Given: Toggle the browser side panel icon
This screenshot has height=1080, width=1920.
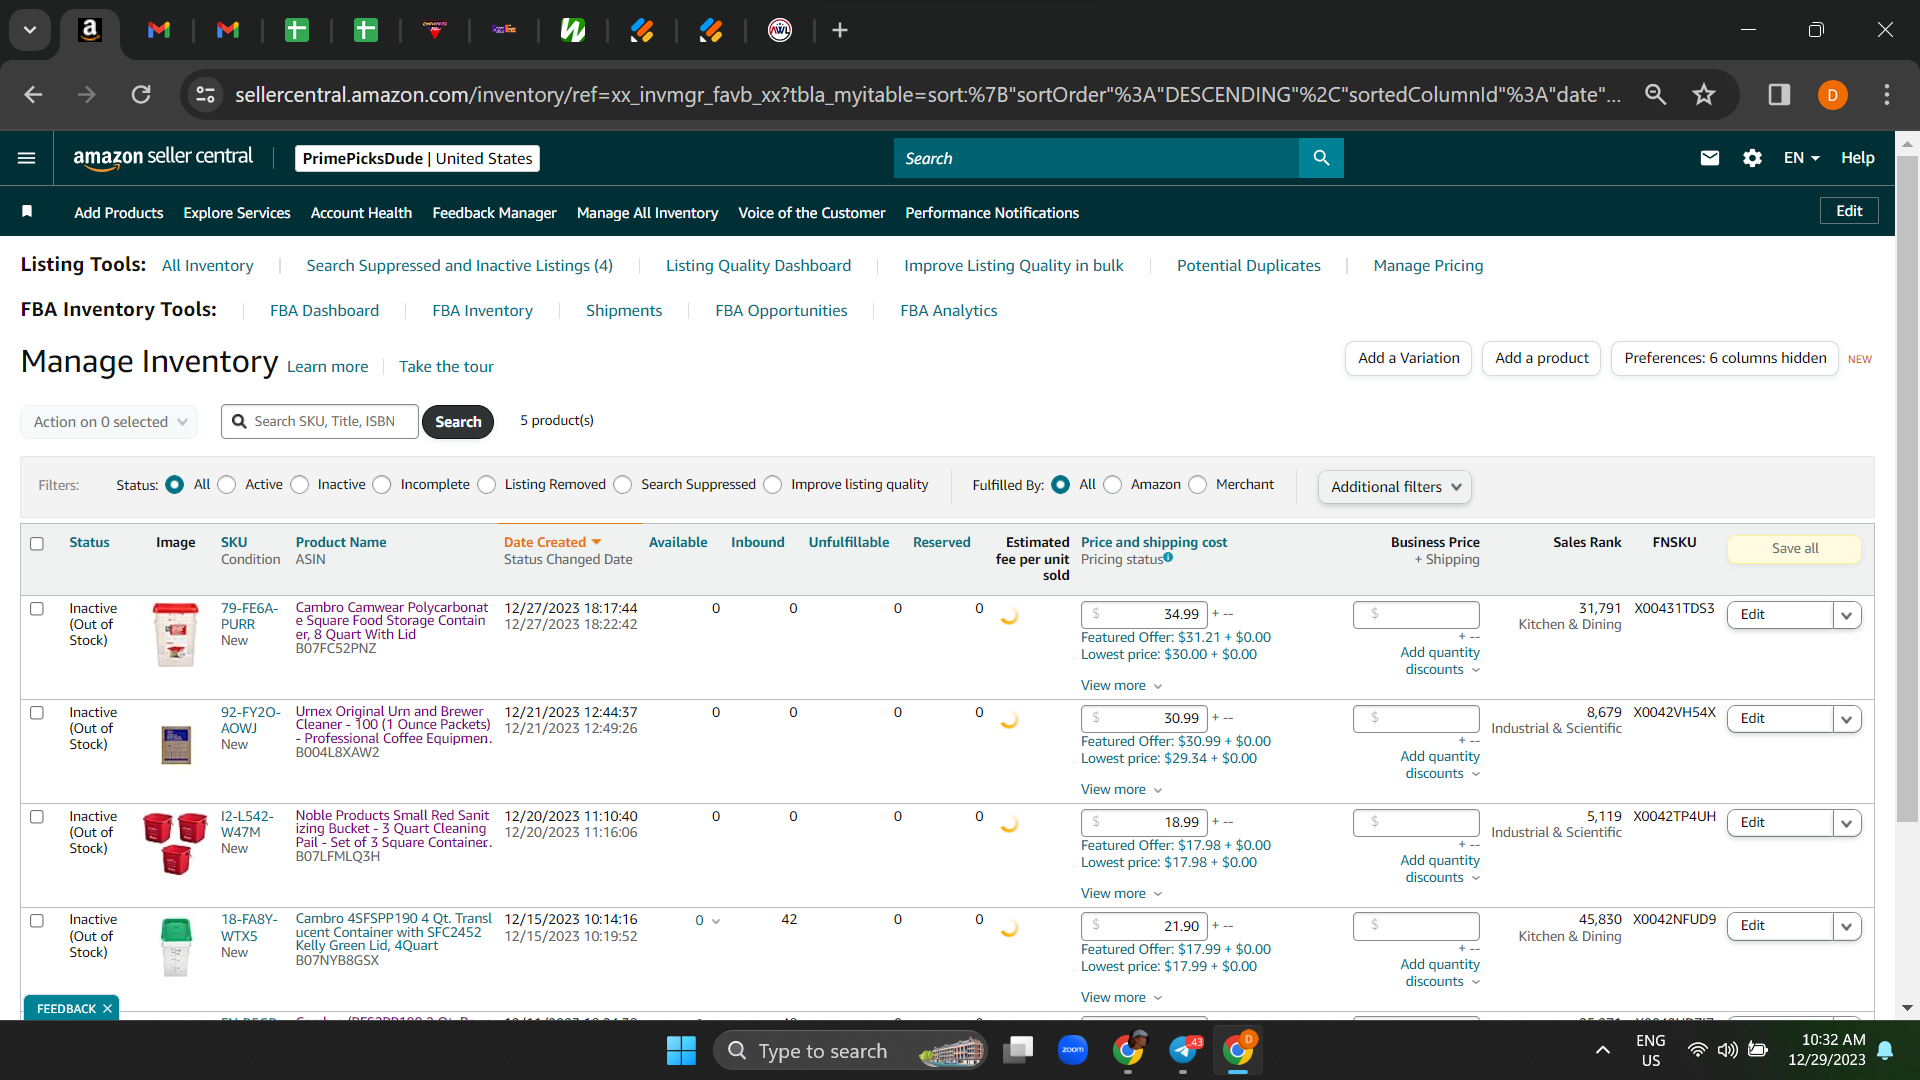Looking at the screenshot, I should (1779, 94).
